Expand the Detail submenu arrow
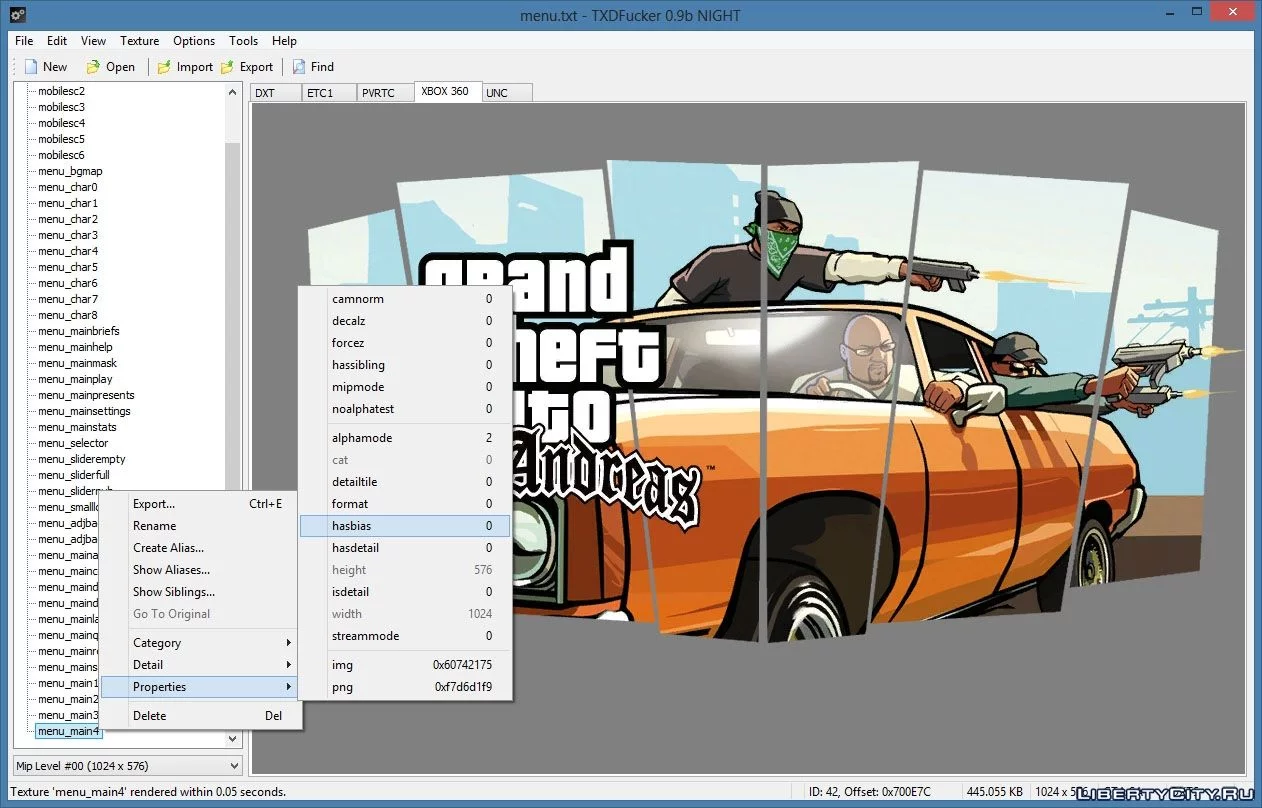The width and height of the screenshot is (1262, 808). point(289,665)
